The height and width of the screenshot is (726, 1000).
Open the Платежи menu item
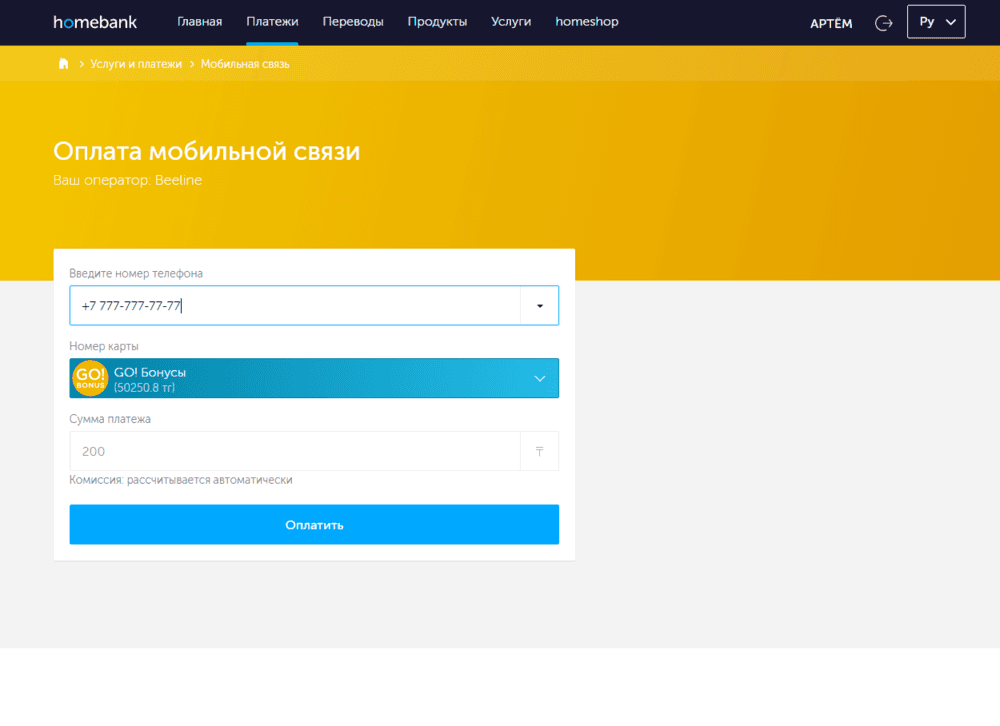[x=272, y=22]
